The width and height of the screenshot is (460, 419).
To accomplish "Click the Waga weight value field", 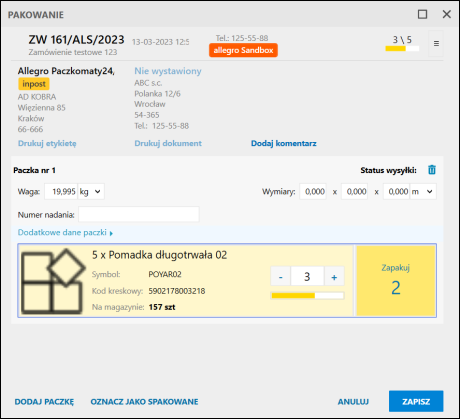I will (x=61, y=191).
